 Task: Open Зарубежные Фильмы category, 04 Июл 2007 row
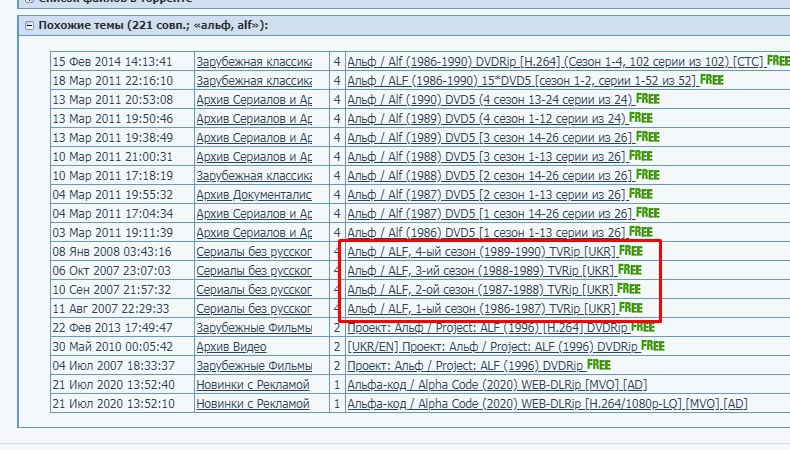(x=254, y=365)
